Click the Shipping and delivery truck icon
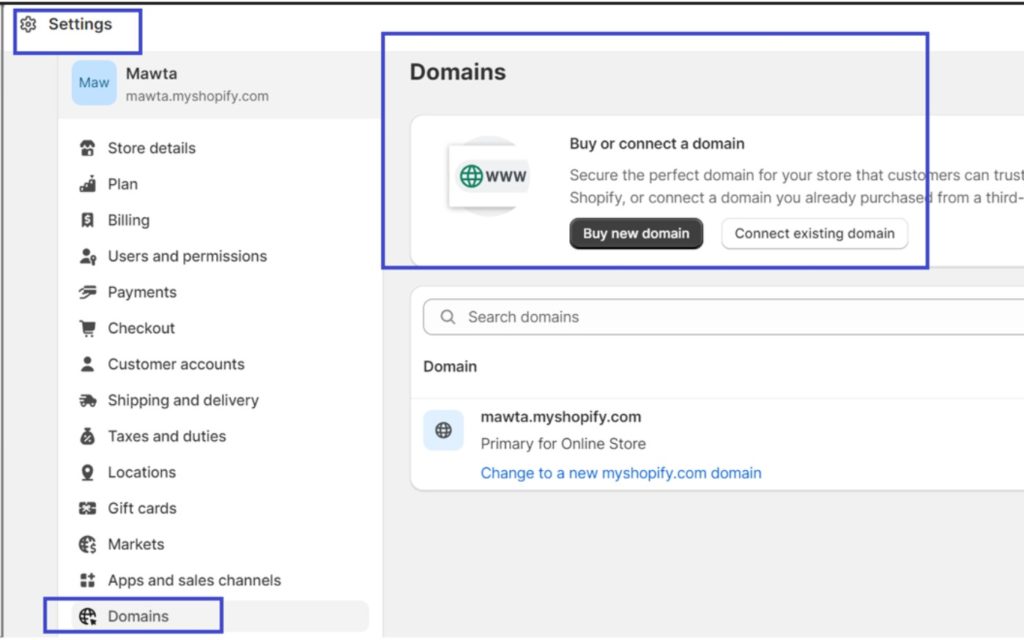Screen dimensions: 1024x640 tap(88, 400)
